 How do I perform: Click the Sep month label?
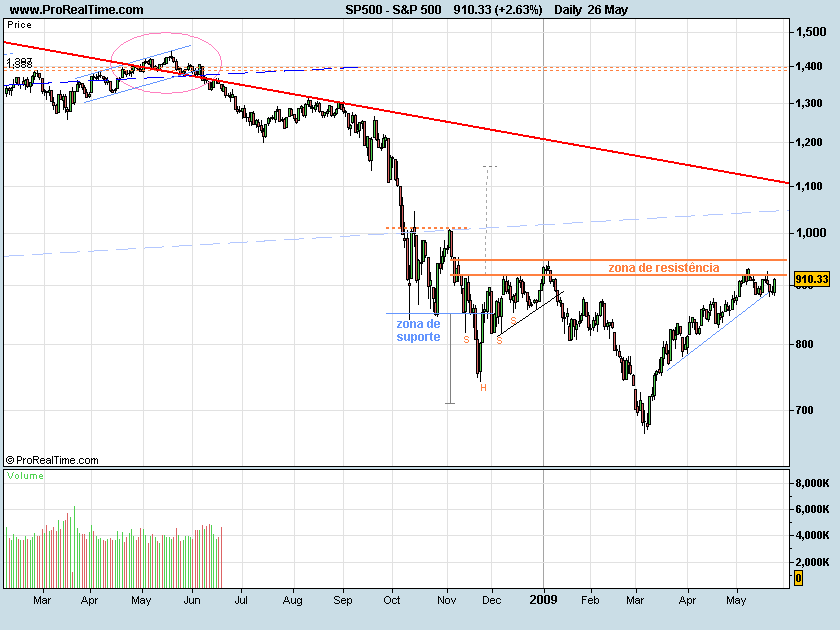pos(343,601)
